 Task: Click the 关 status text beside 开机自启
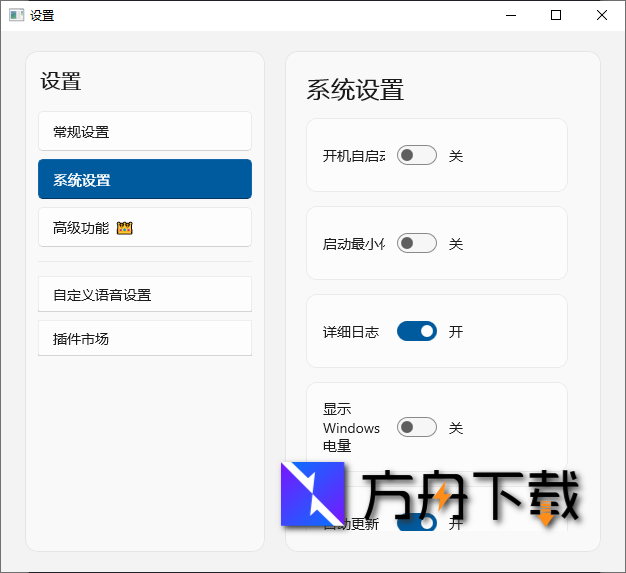point(456,156)
